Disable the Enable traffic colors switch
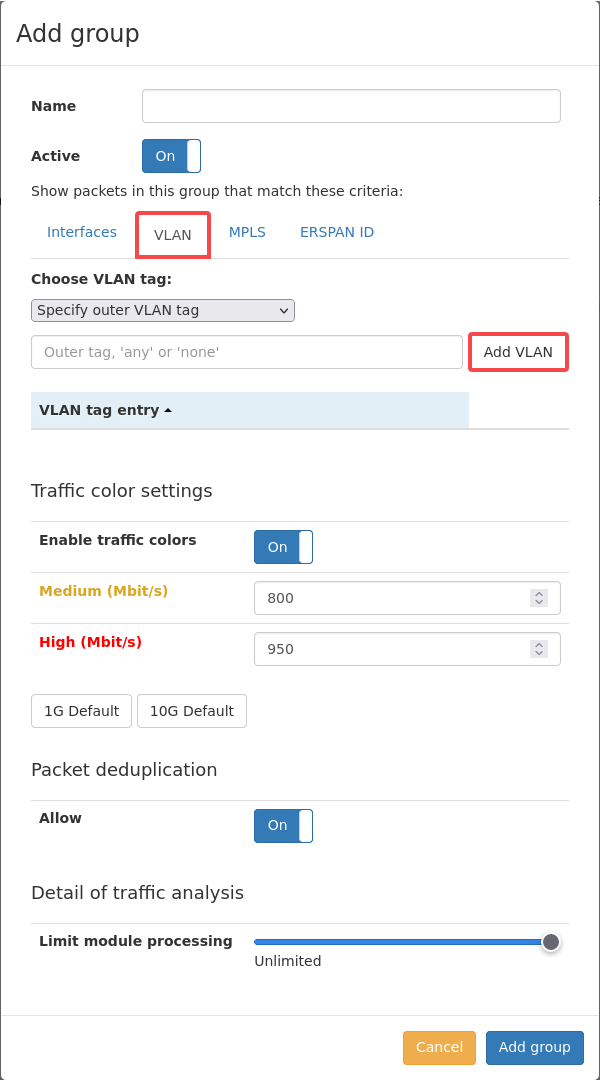 tap(283, 547)
